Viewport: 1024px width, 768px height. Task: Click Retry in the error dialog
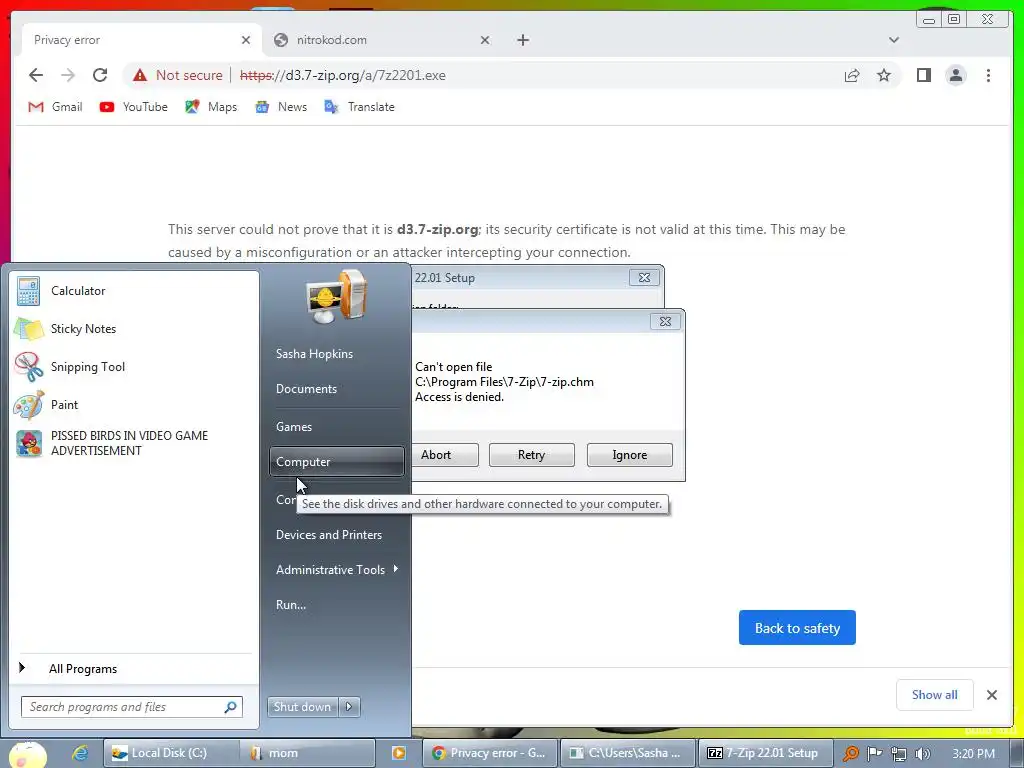pos(532,455)
